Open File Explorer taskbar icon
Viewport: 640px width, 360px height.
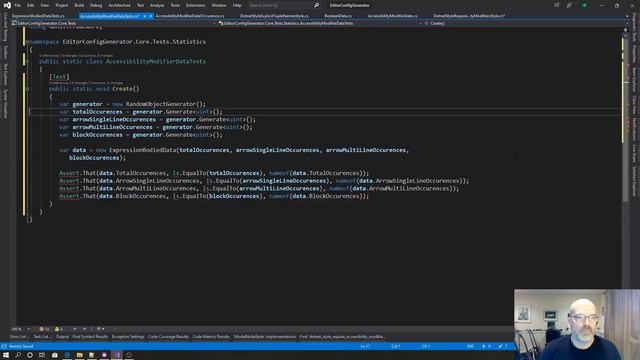(x=79, y=355)
